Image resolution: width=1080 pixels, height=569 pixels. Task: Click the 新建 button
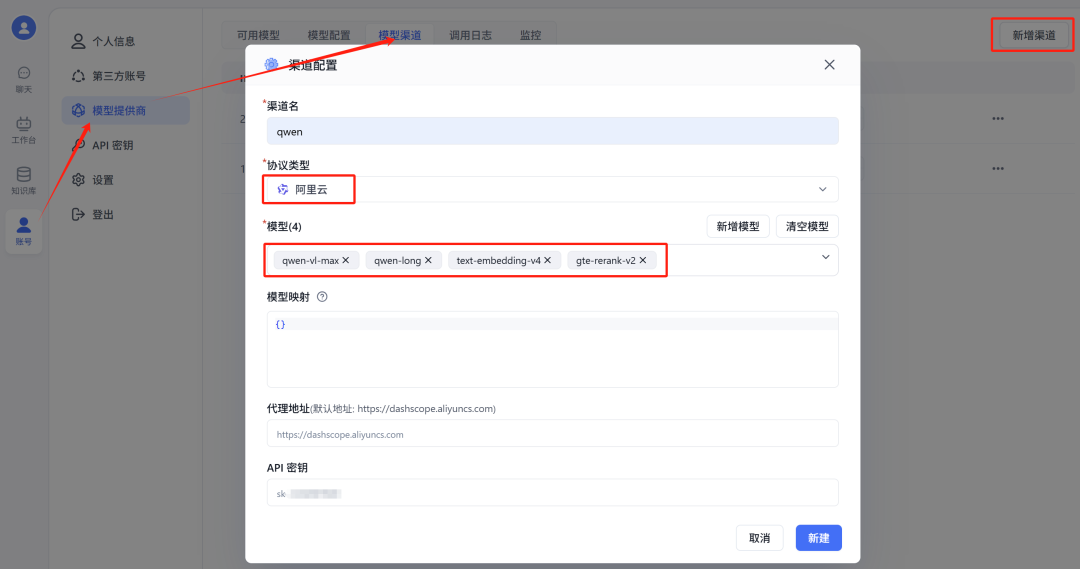pyautogui.click(x=818, y=538)
